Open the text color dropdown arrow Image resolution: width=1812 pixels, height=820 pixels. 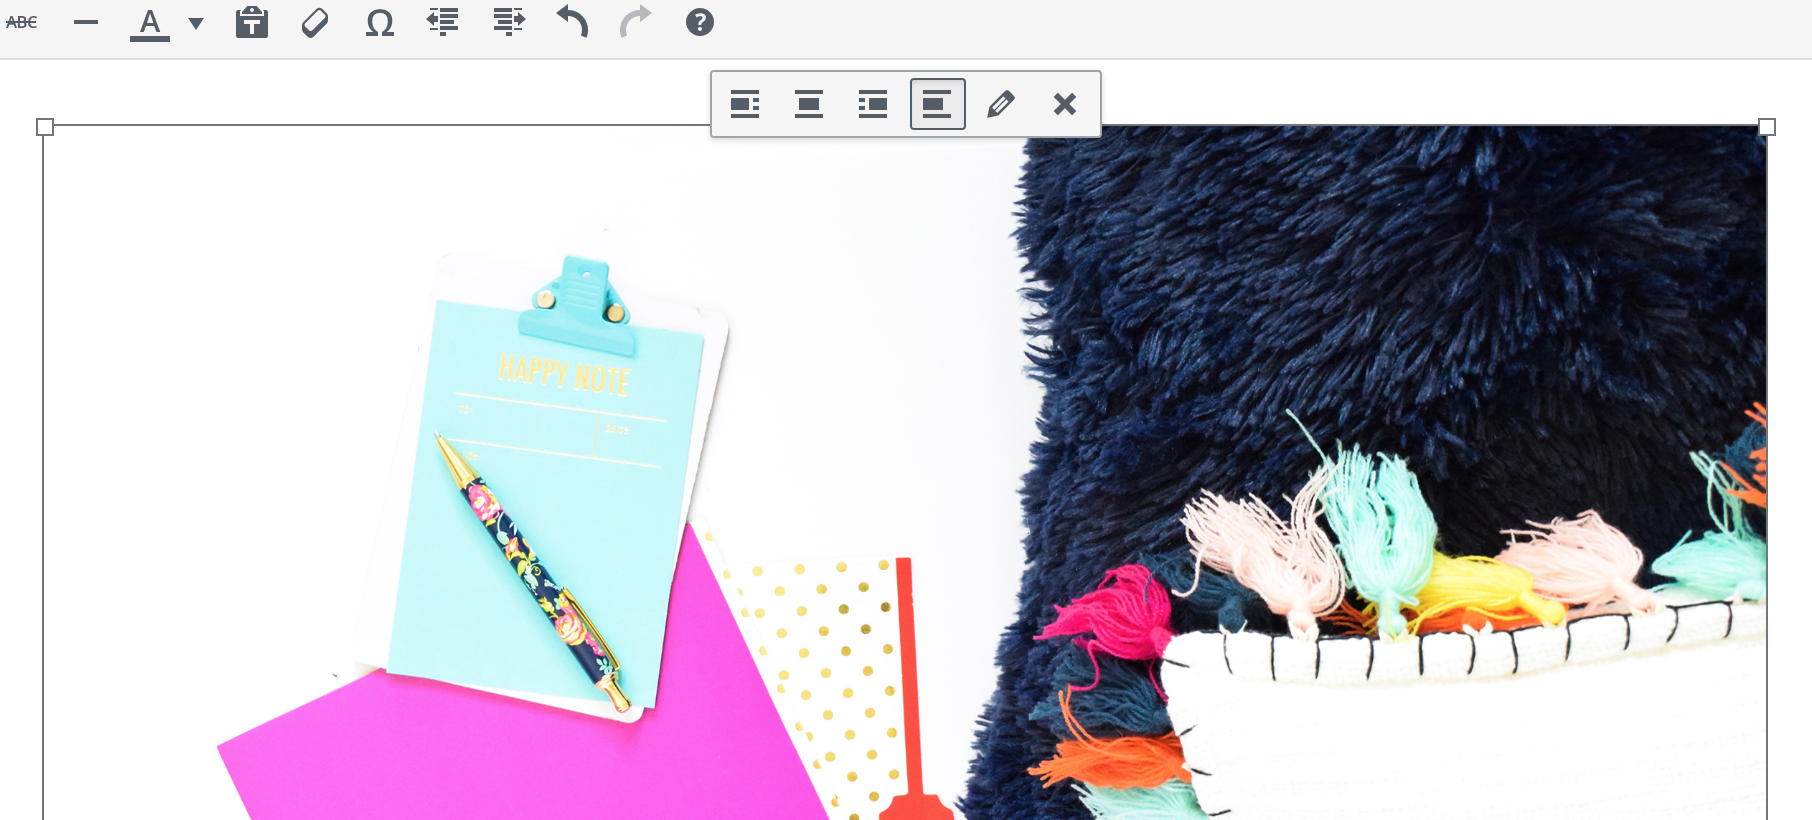coord(196,23)
